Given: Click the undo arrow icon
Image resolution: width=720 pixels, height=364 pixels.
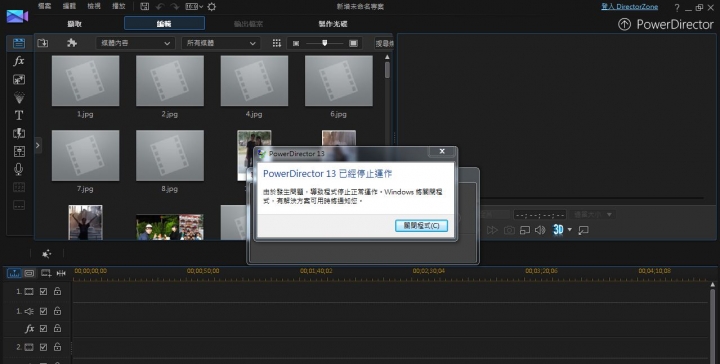Looking at the screenshot, I should (x=160, y=6).
